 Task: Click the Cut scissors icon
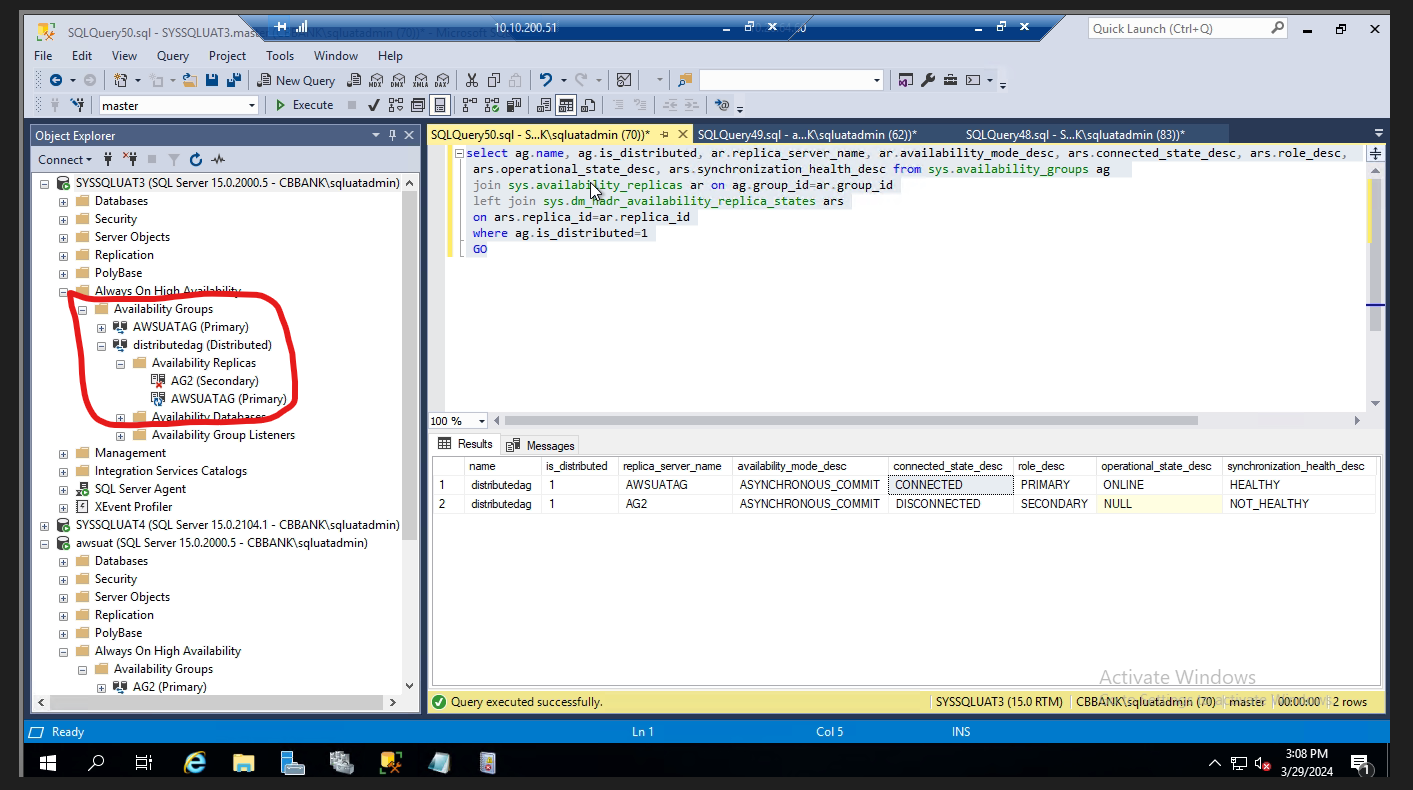click(x=472, y=80)
